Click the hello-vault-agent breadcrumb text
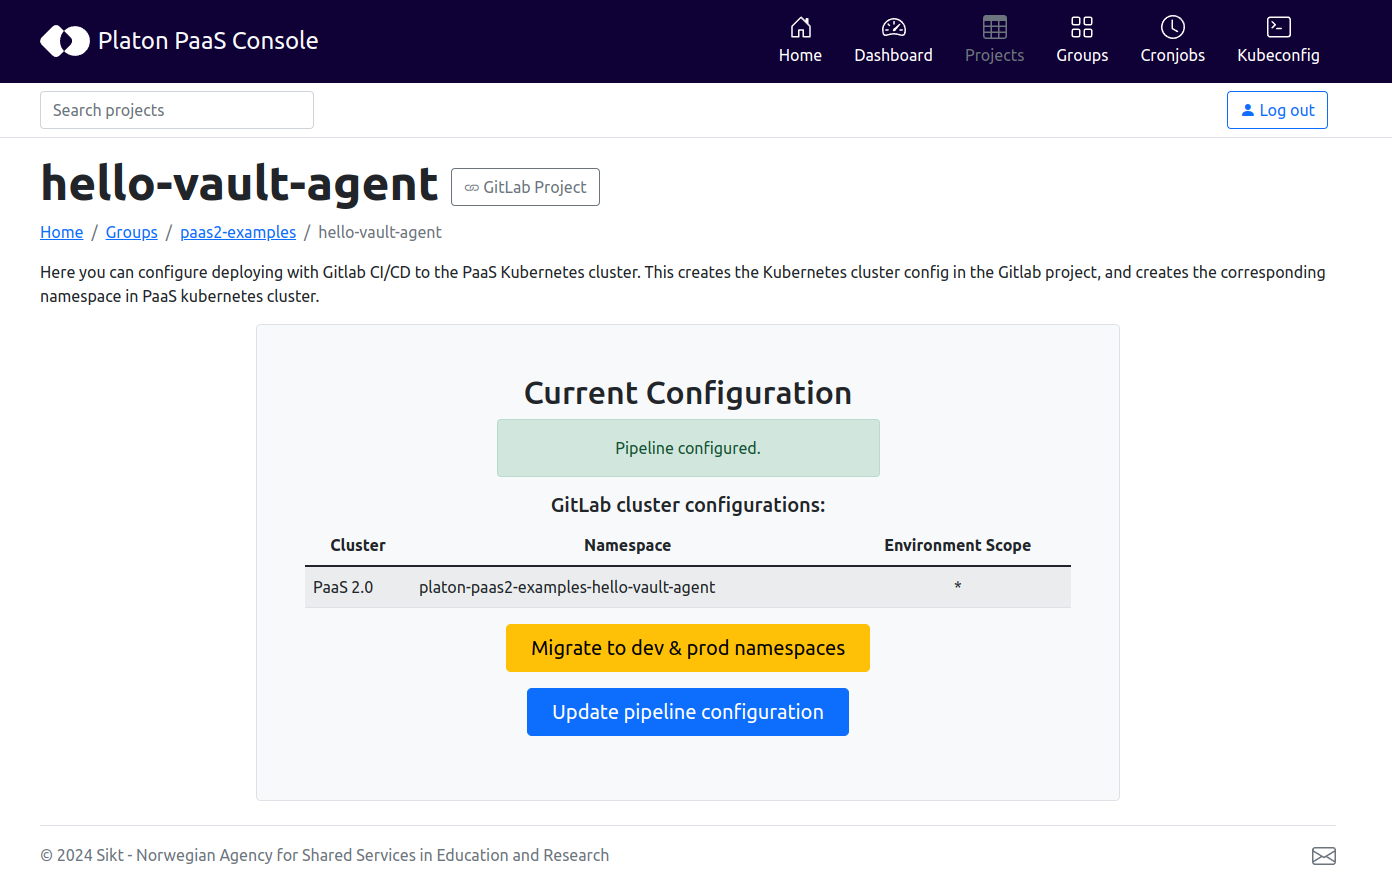1392x882 pixels. coord(380,232)
